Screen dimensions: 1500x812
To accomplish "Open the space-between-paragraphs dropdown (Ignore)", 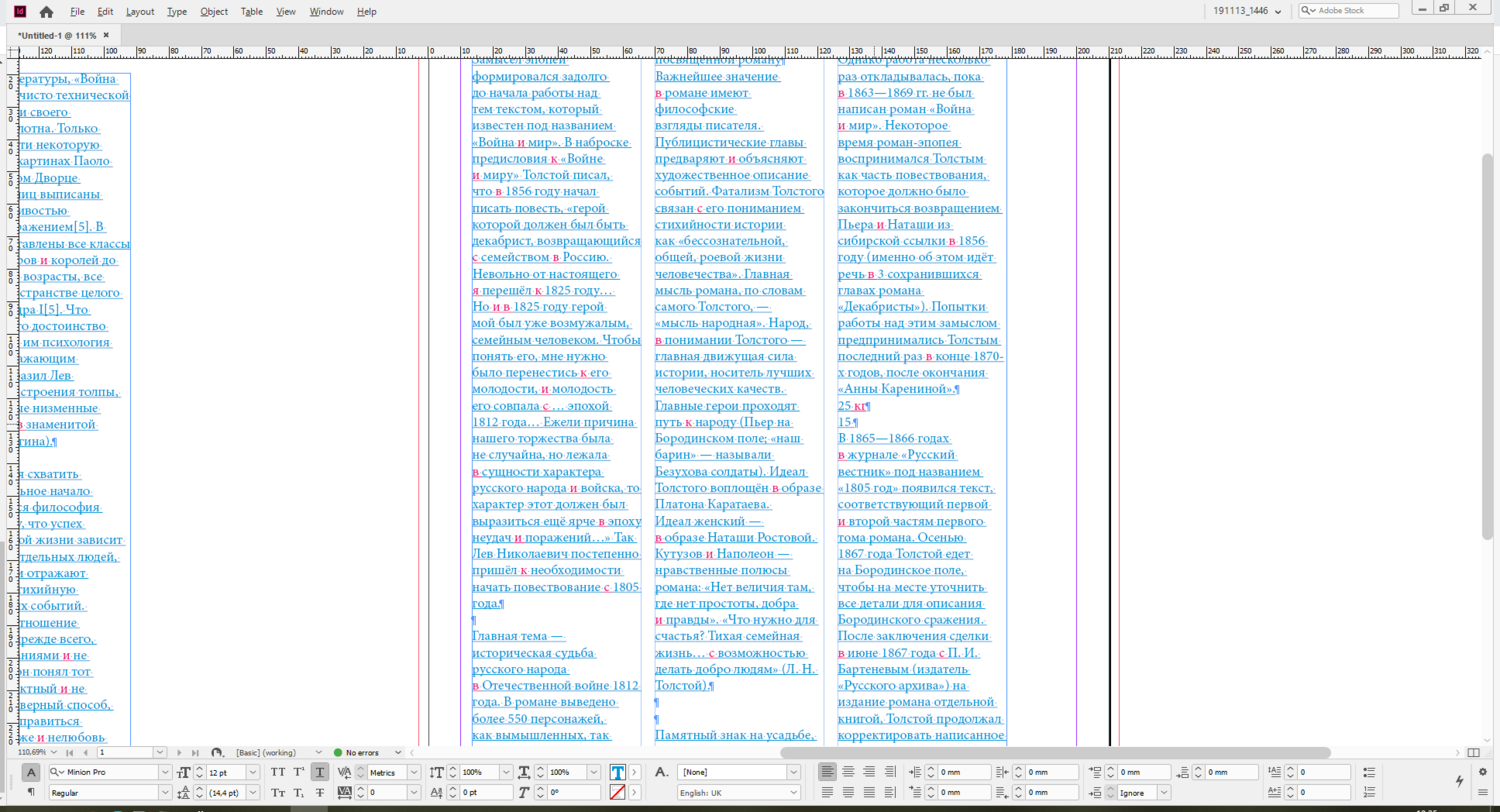I will 1164,792.
